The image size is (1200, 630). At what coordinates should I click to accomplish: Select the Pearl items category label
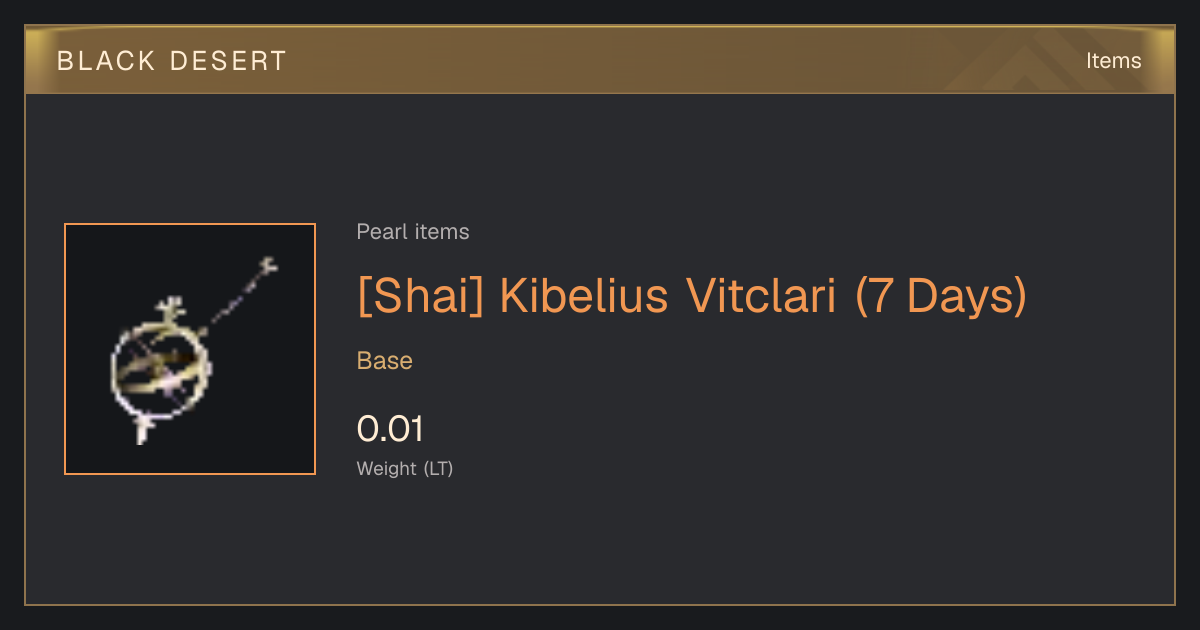tap(413, 232)
